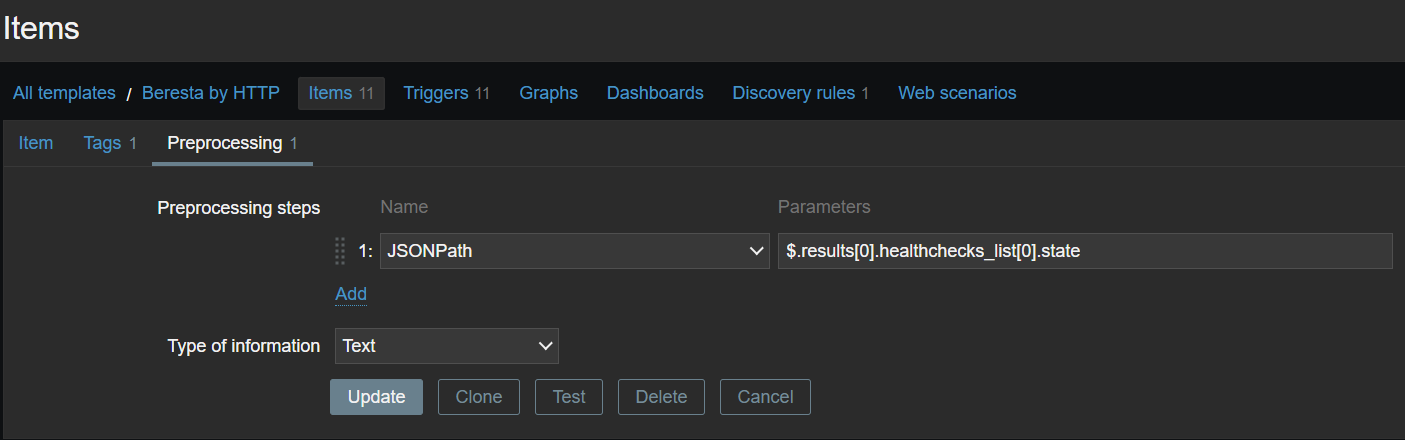Select the Items 11 navigation tab
The width and height of the screenshot is (1405, 440).
point(341,93)
